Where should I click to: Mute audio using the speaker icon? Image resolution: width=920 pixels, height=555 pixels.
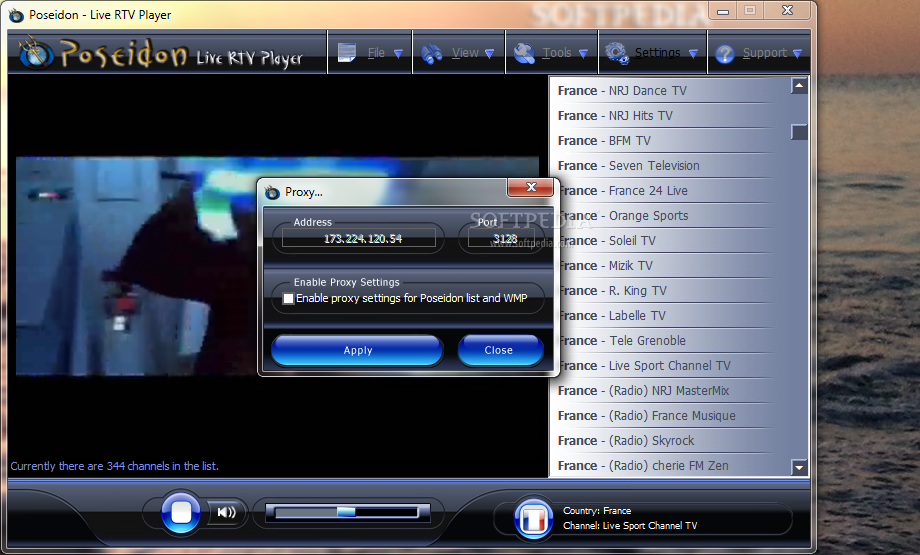pyautogui.click(x=226, y=513)
